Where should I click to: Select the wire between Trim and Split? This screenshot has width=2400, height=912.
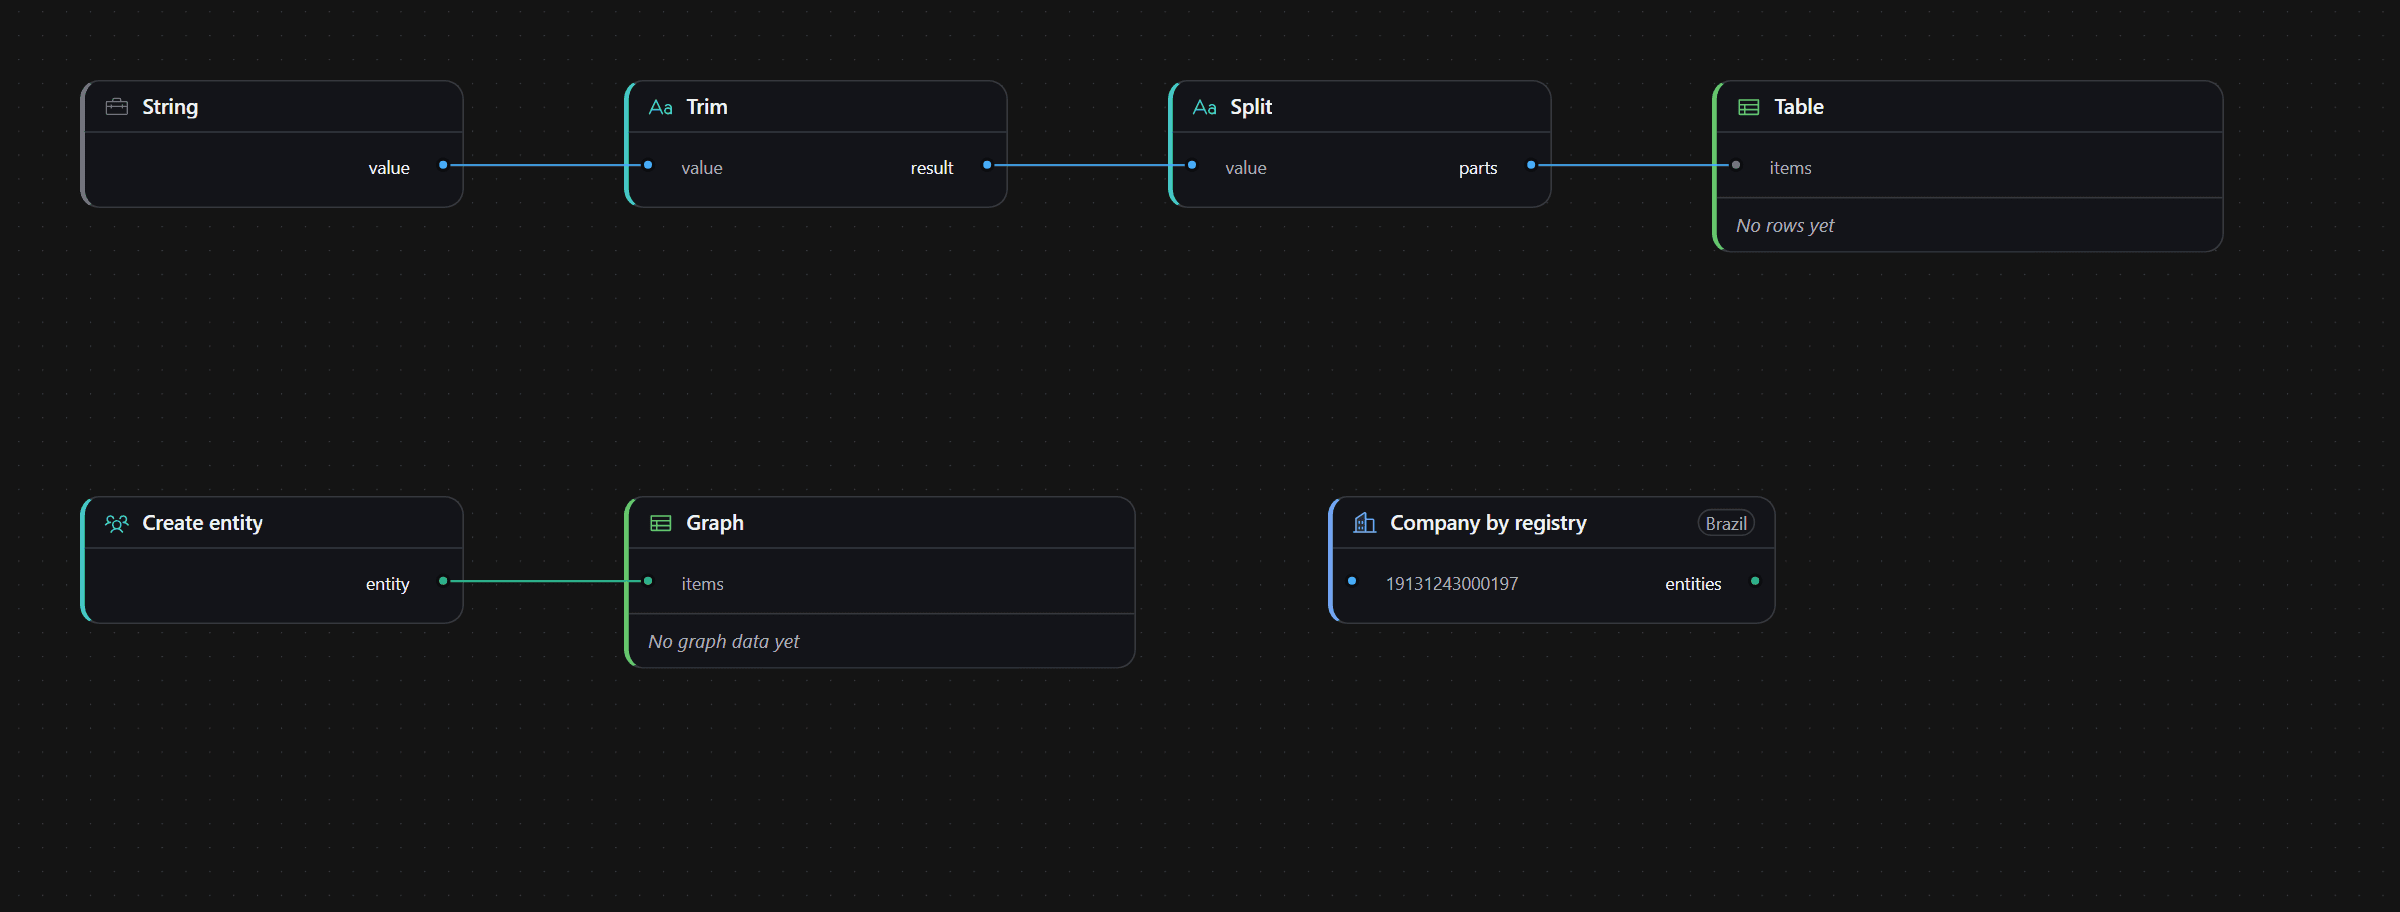click(x=1090, y=165)
